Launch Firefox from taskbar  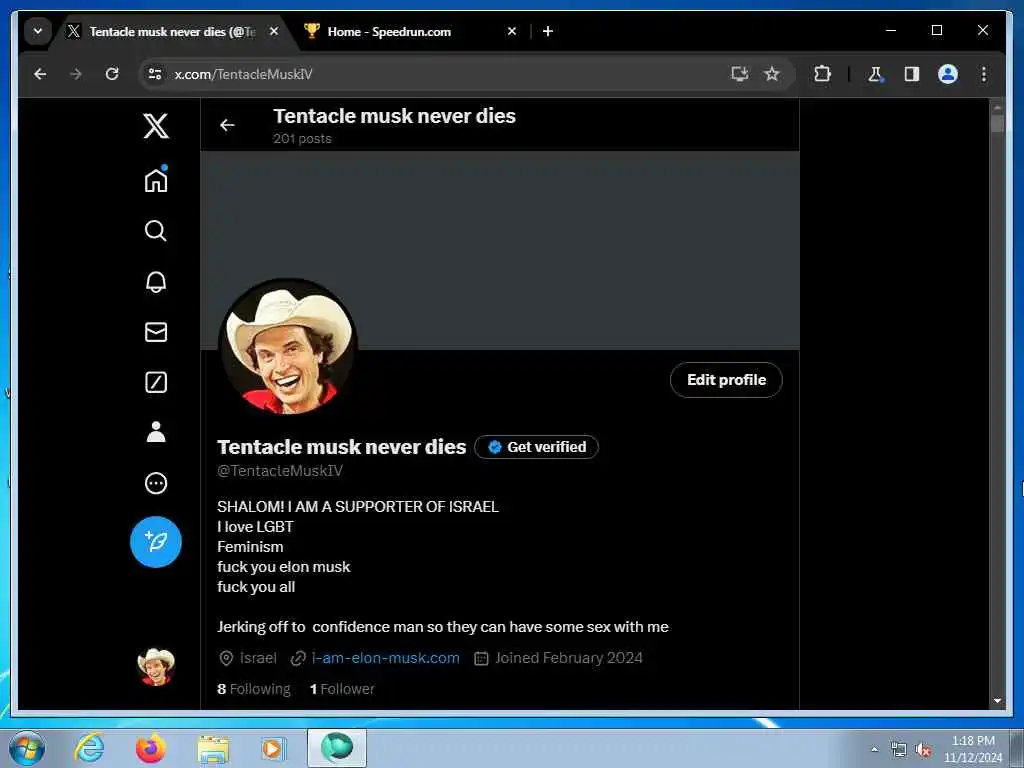click(x=150, y=748)
